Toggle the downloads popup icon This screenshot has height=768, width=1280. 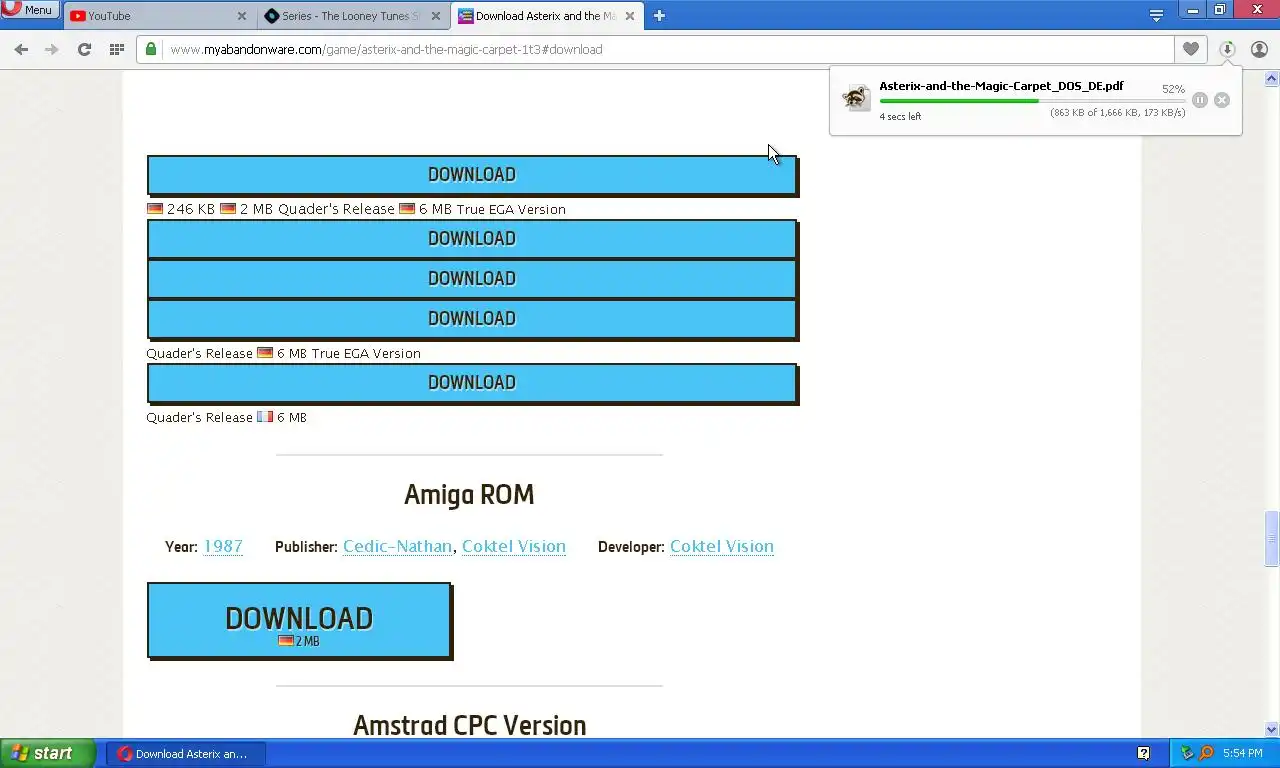point(1228,49)
